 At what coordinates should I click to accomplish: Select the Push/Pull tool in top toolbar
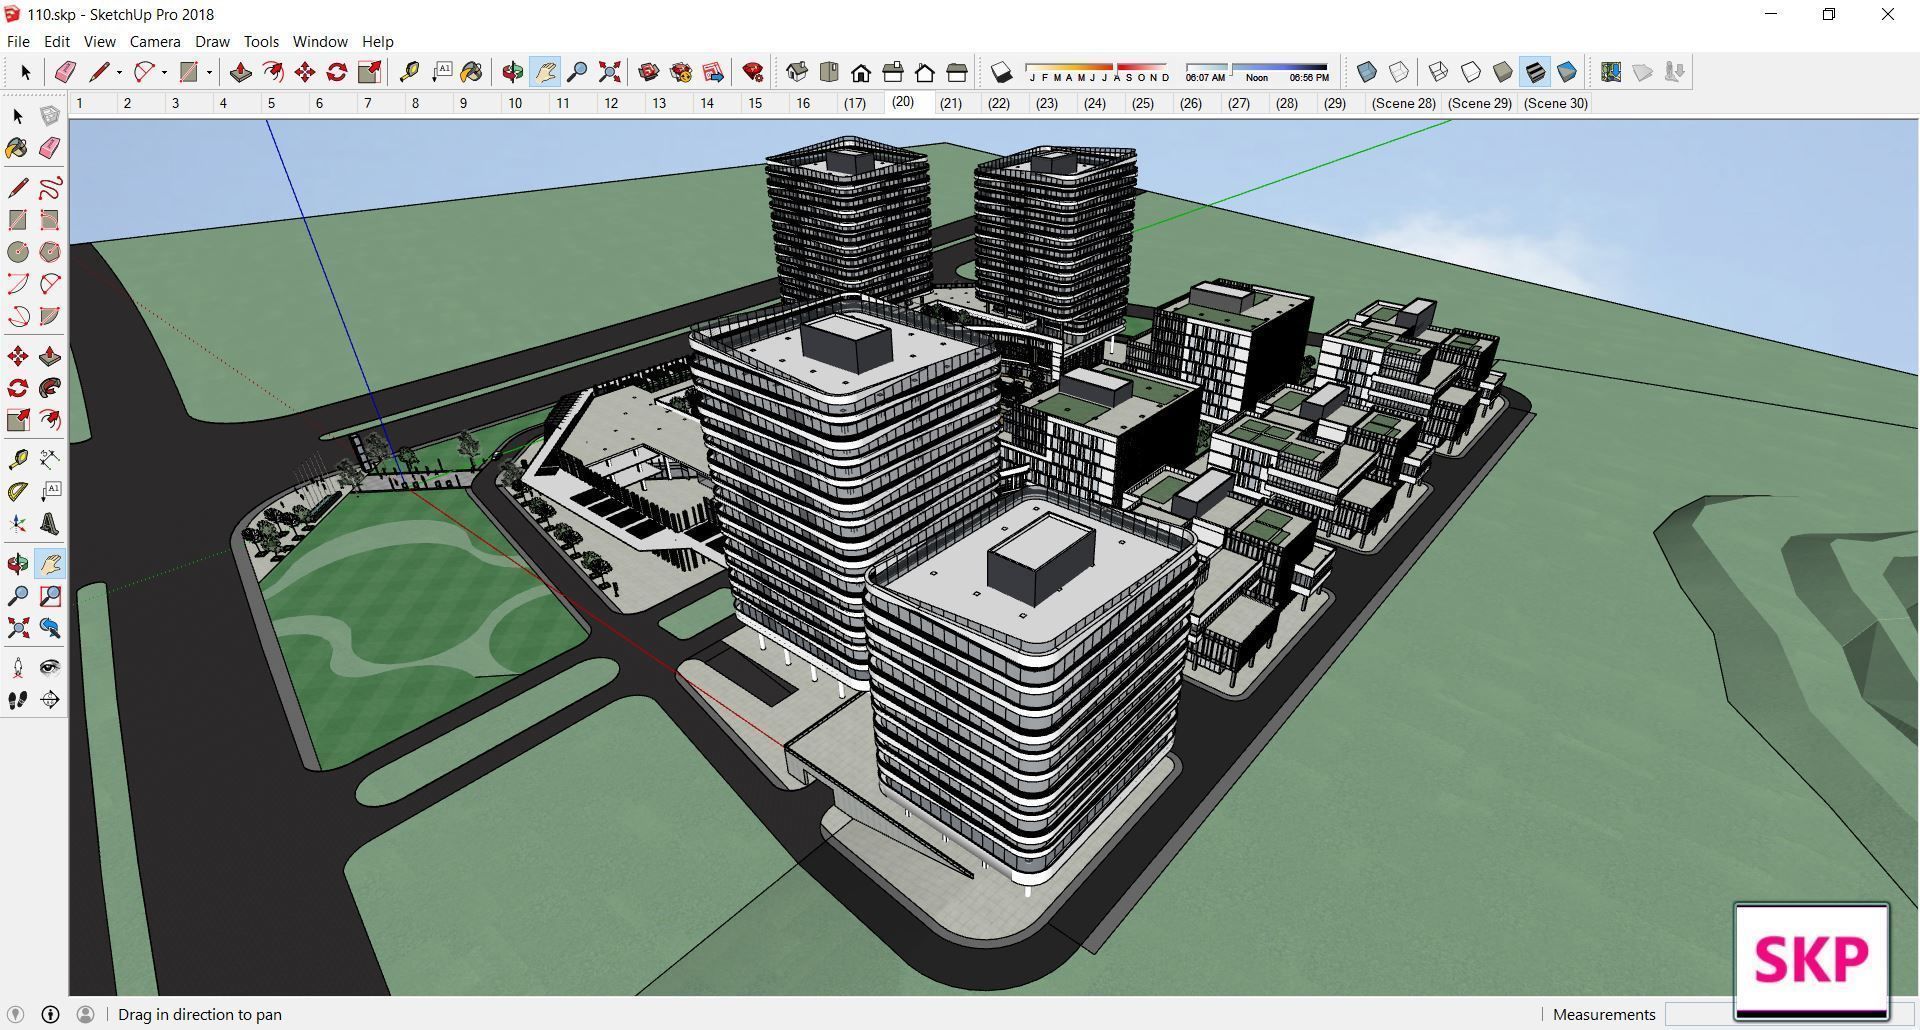pos(240,72)
